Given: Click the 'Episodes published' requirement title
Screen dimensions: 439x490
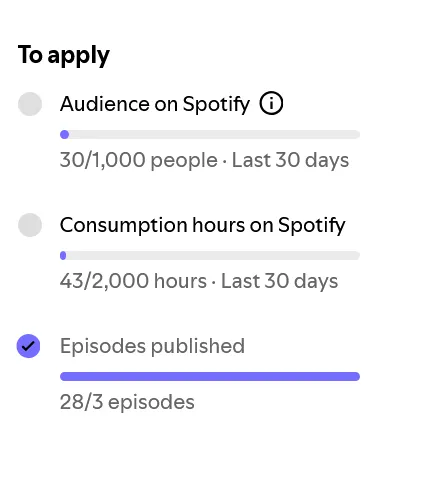Looking at the screenshot, I should click(152, 346).
